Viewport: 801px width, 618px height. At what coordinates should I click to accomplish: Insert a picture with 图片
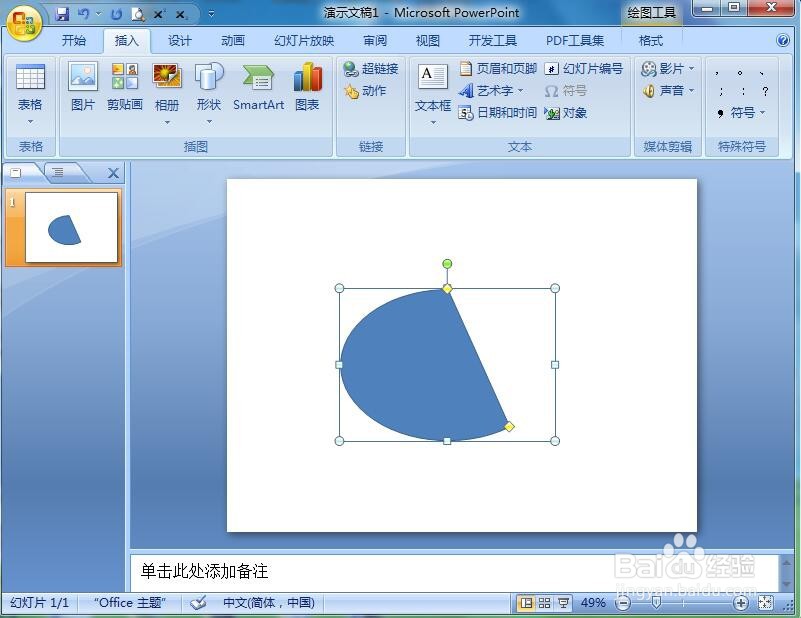(x=83, y=87)
